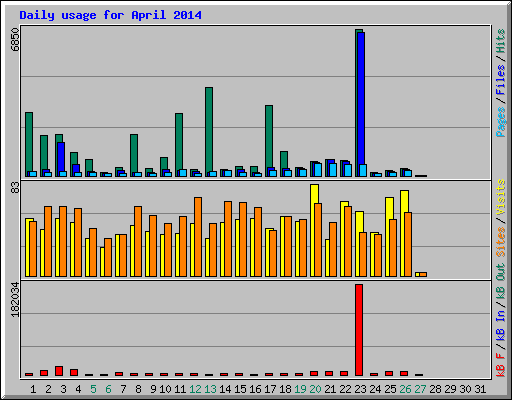Click the green weekend day 6 label
This screenshot has width=512, height=400.
108,389
